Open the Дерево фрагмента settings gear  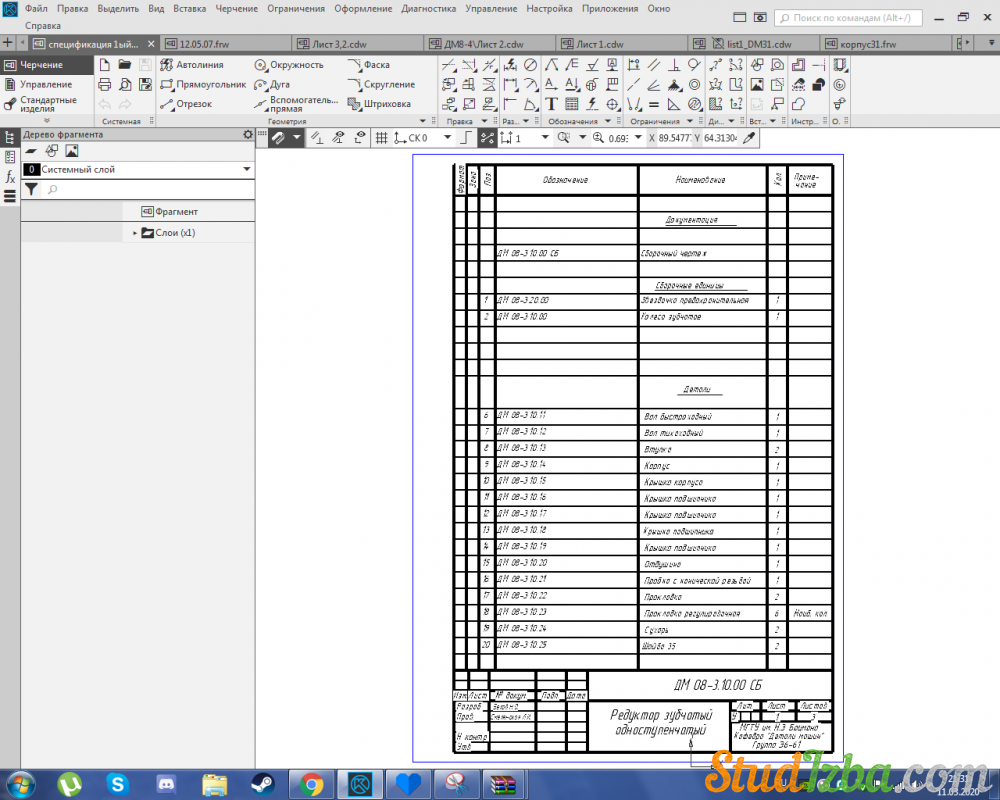(248, 135)
